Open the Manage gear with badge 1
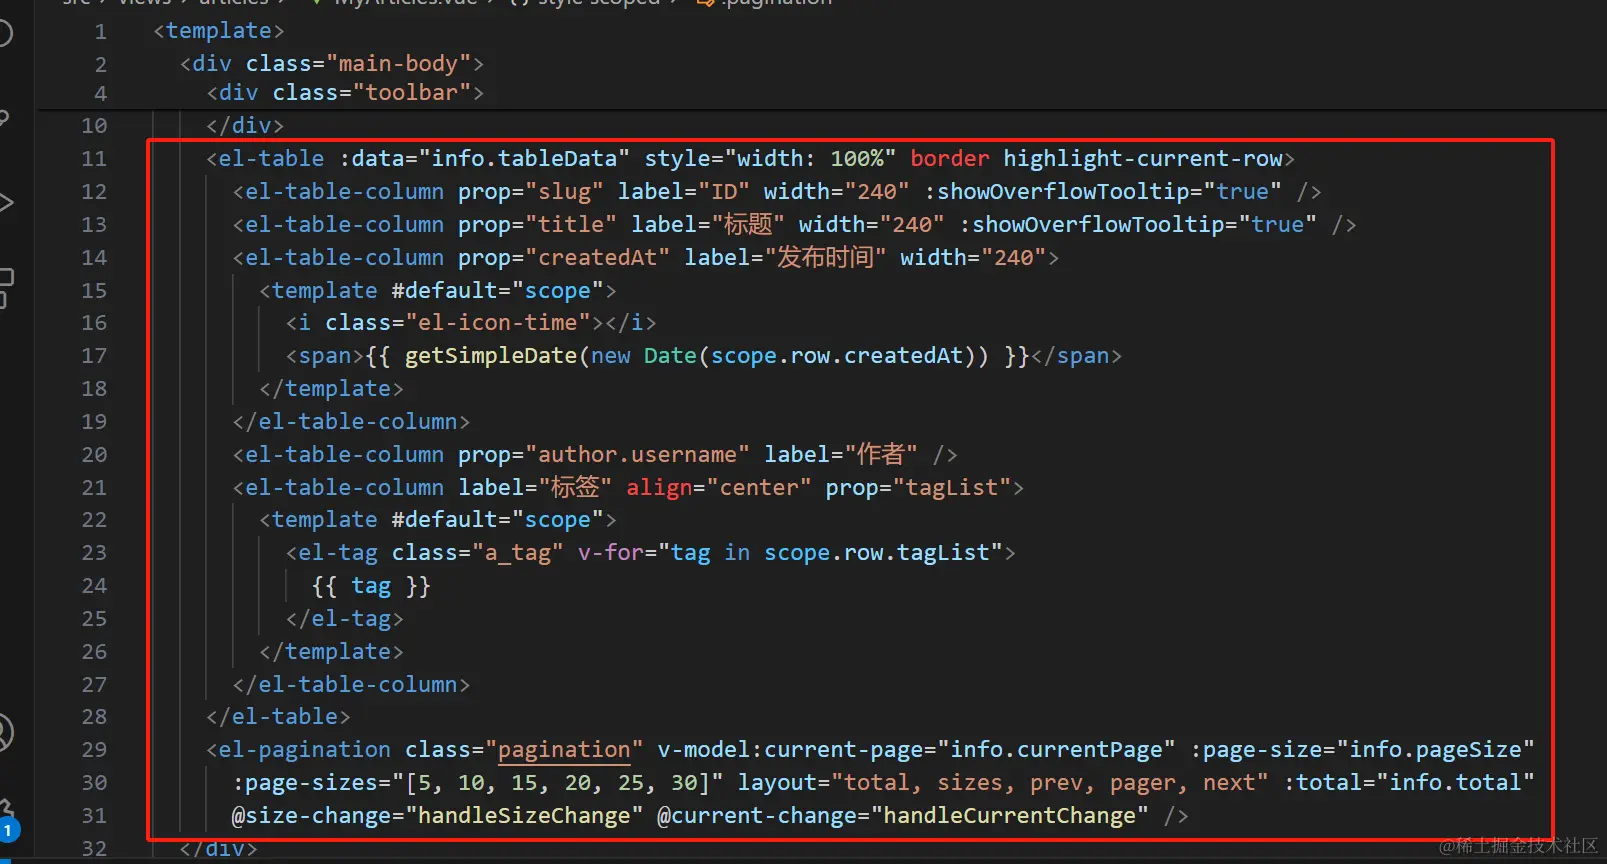The height and width of the screenshot is (864, 1607). coord(6,822)
